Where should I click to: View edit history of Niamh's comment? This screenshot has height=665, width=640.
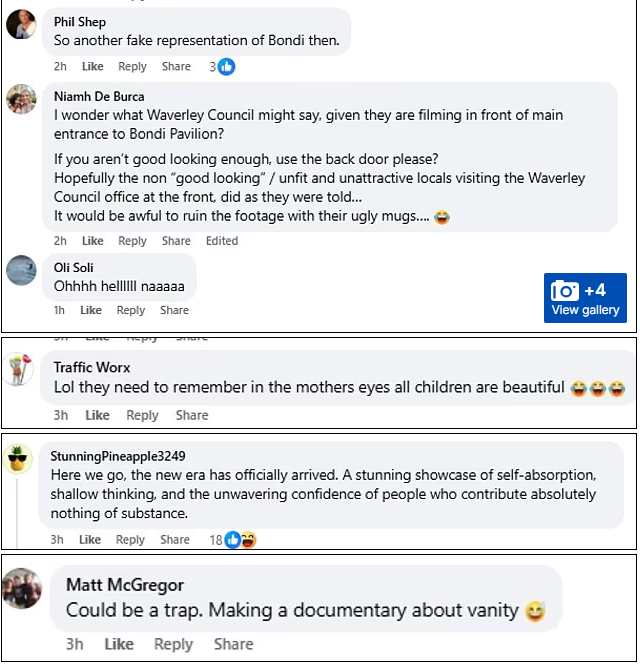(222, 241)
